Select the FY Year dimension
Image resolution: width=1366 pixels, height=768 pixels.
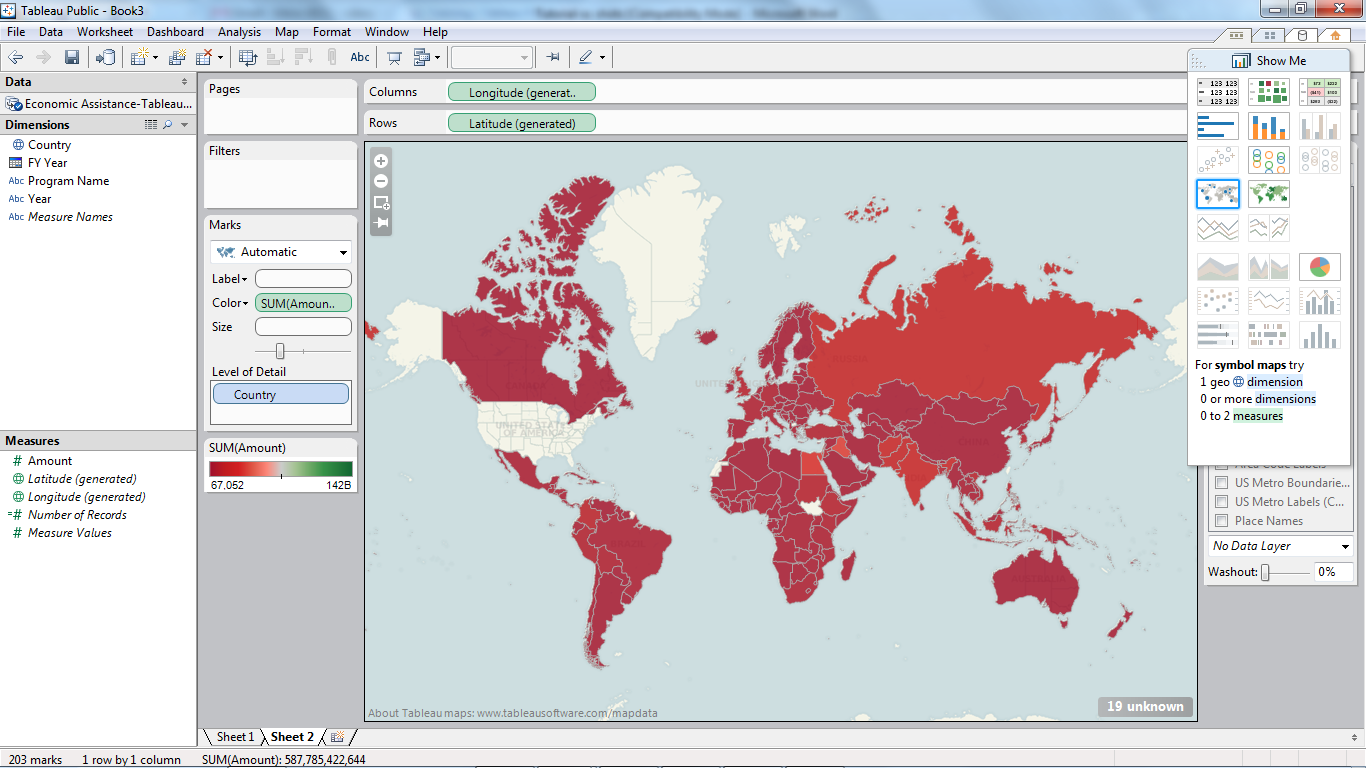point(47,163)
